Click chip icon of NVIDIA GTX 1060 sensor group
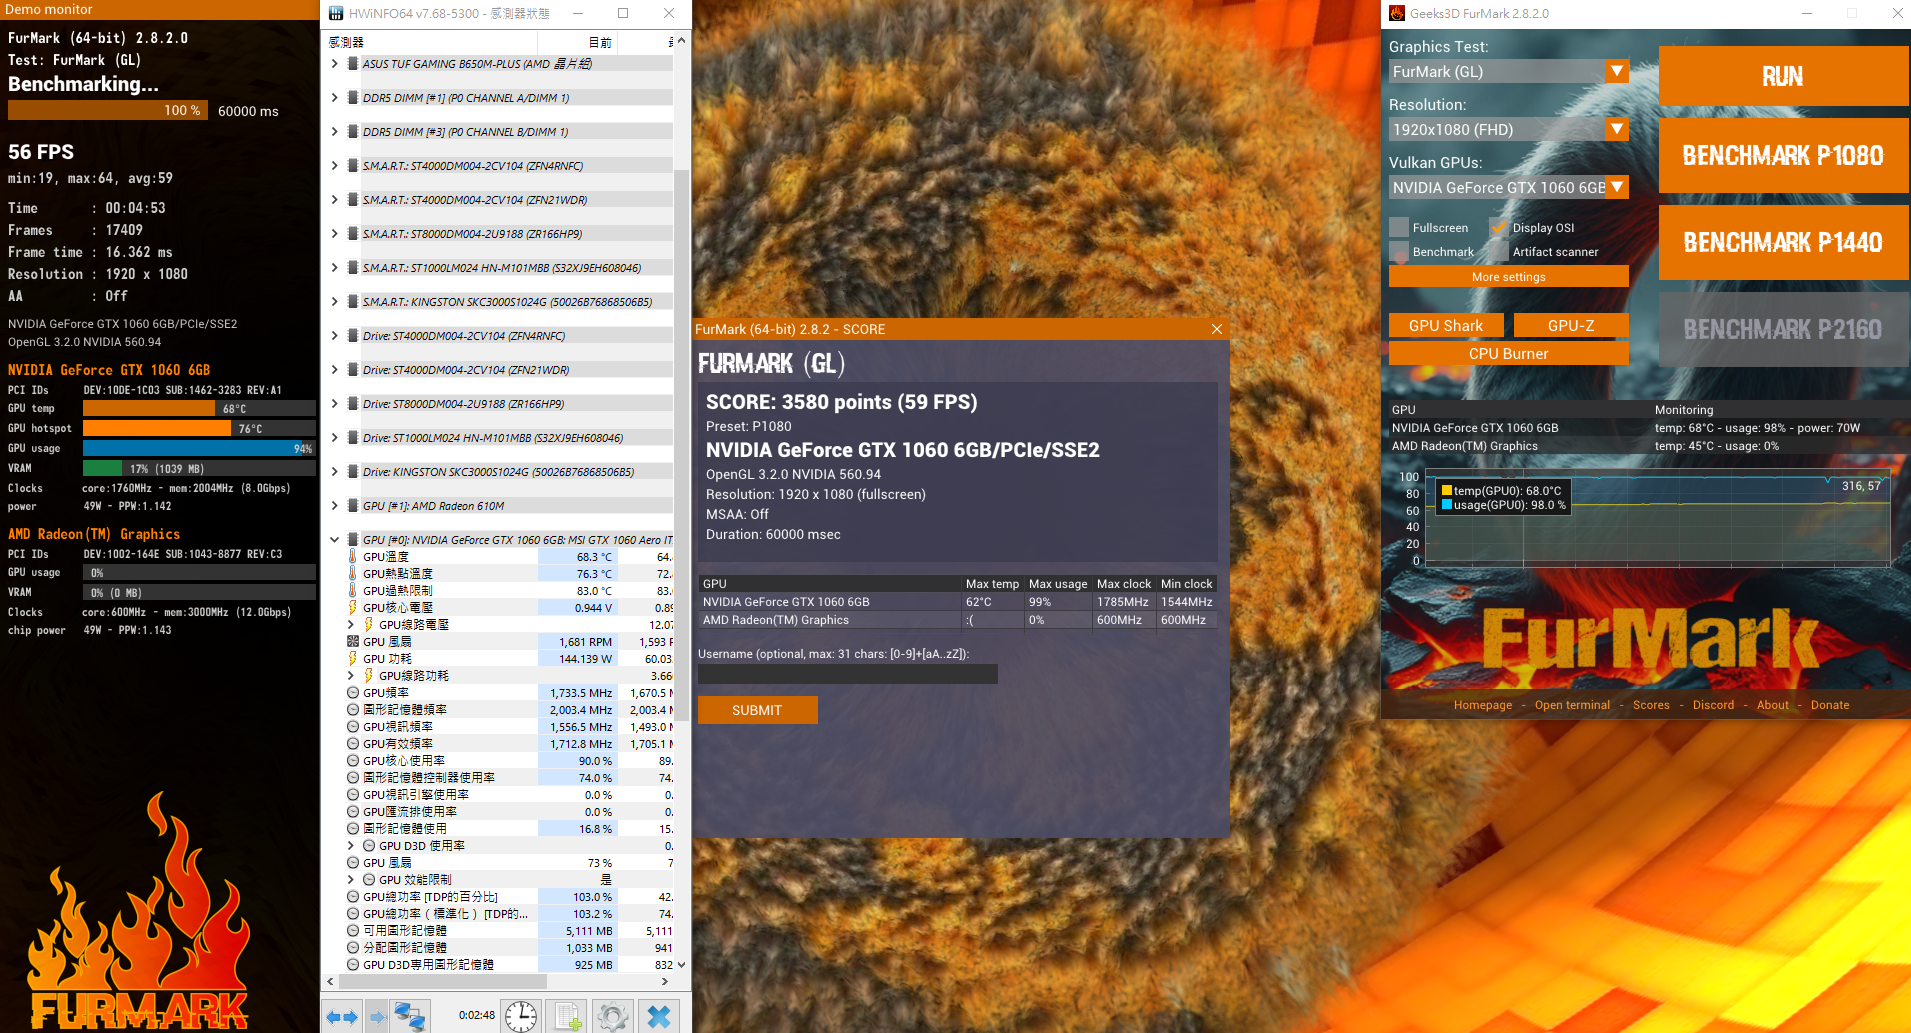 352,540
